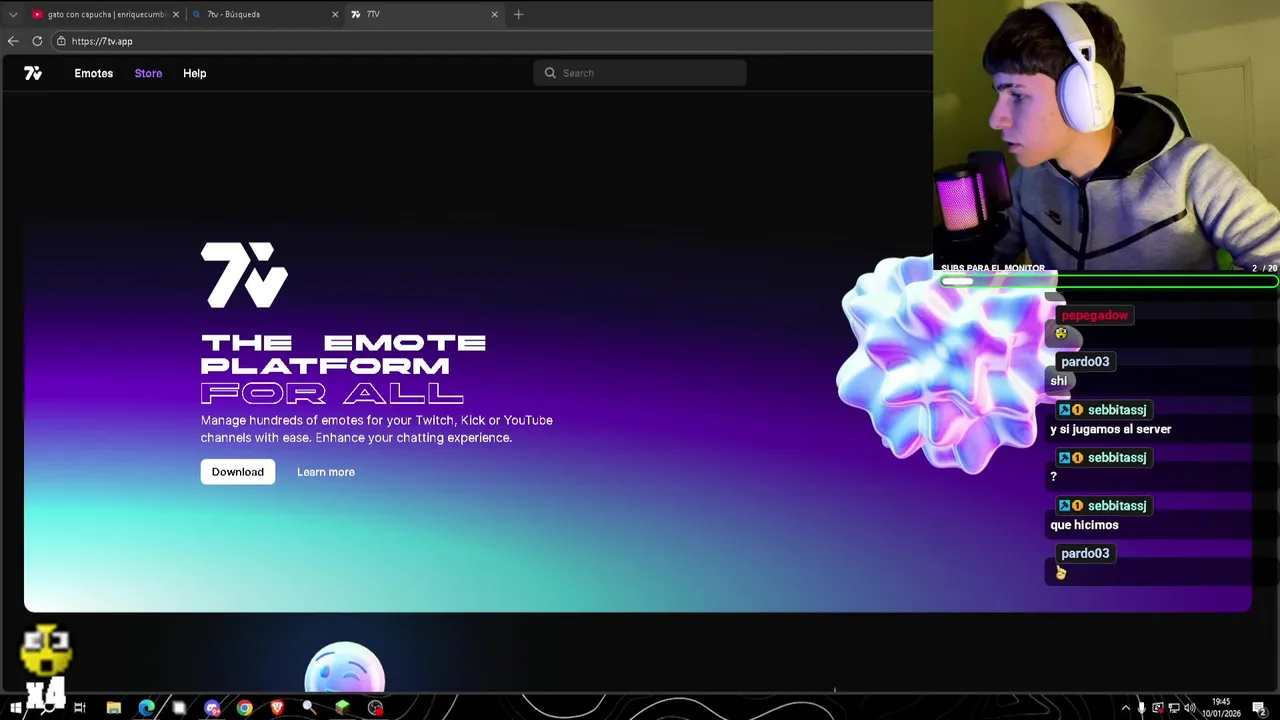Open the OBS recording icon on taskbar
This screenshot has height=720, width=1280.
375,708
